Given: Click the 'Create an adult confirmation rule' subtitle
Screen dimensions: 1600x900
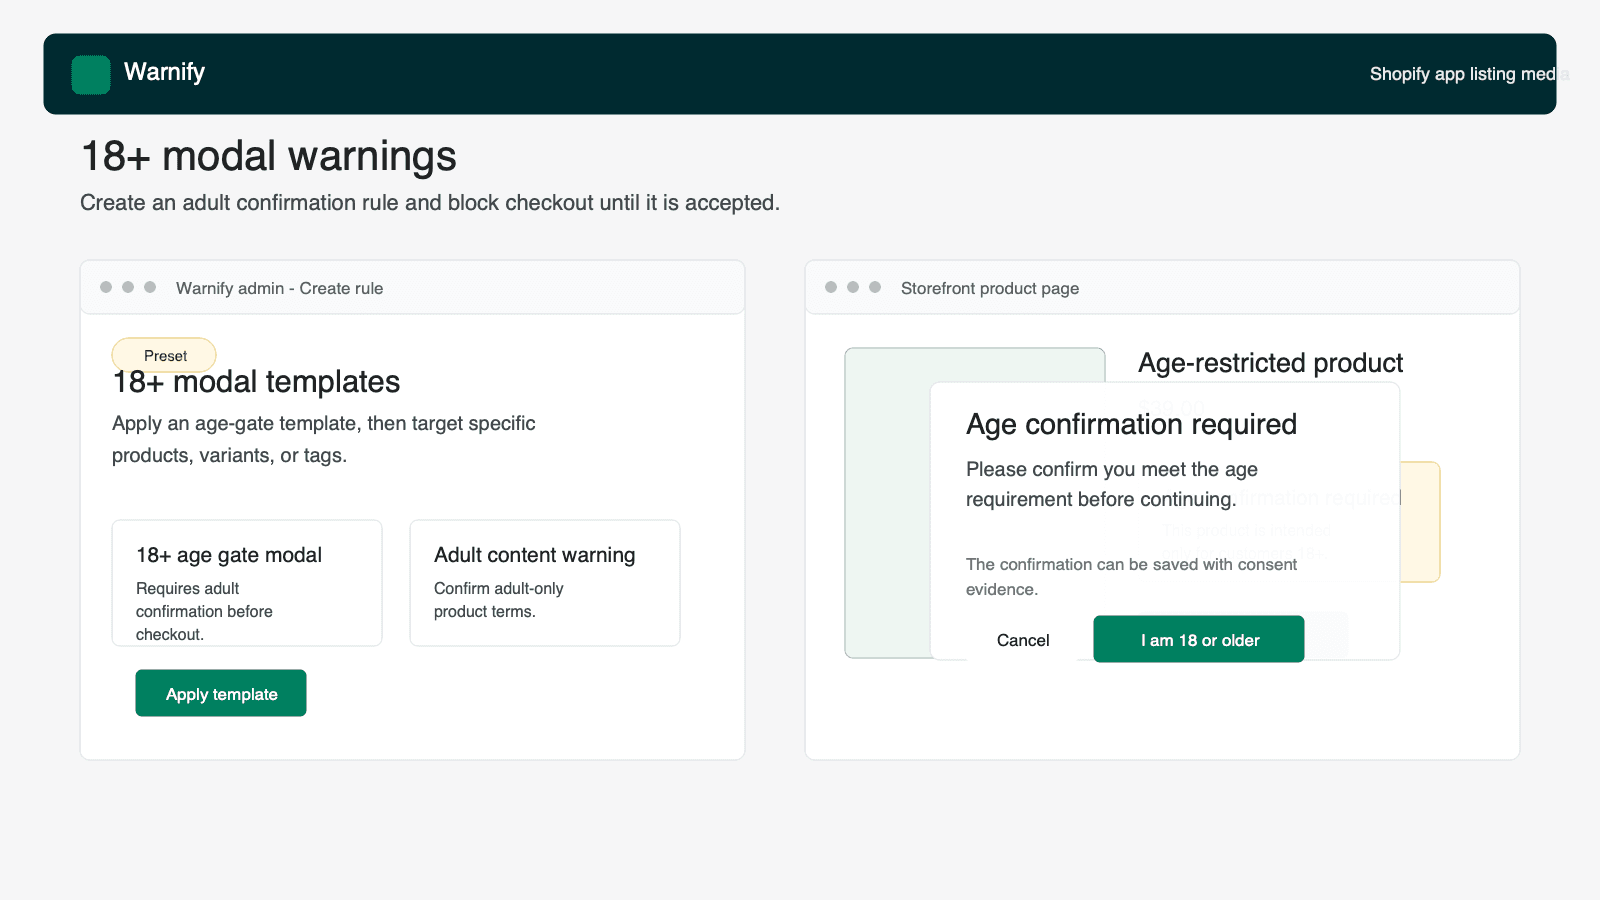Looking at the screenshot, I should pyautogui.click(x=430, y=203).
